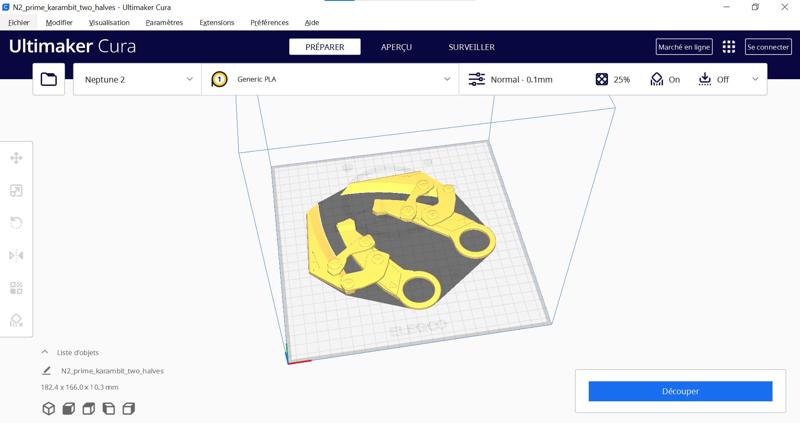Click the 25% infill icon

point(602,79)
